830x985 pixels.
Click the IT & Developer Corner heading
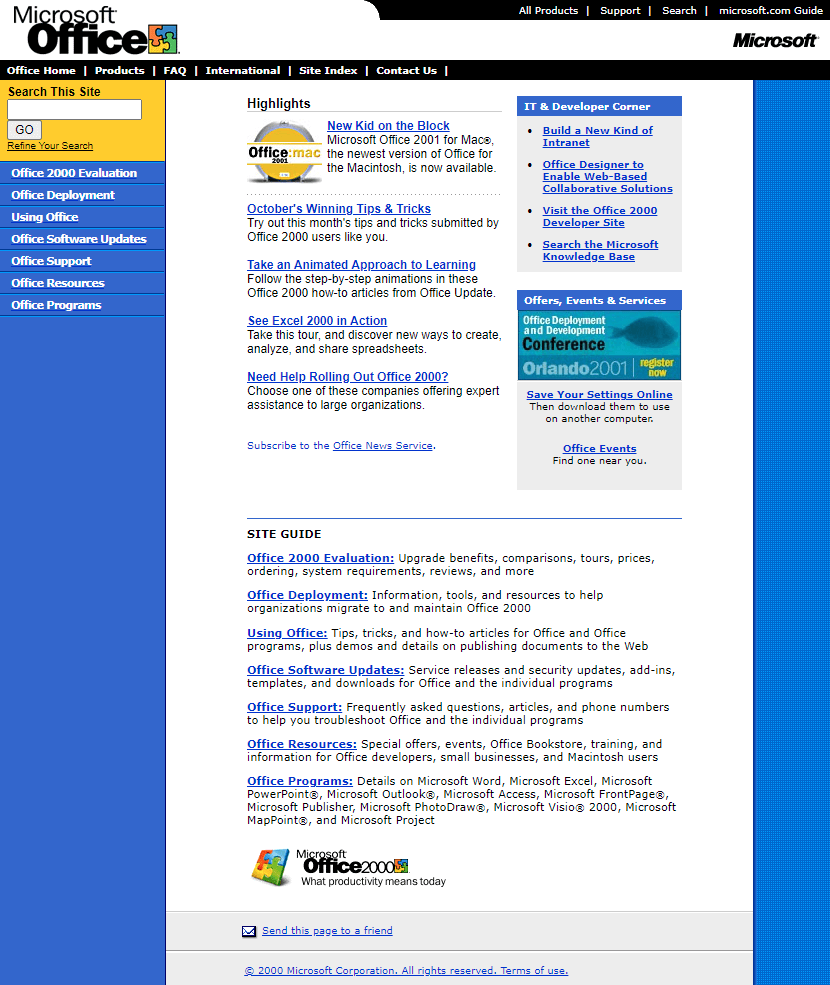click(x=587, y=106)
